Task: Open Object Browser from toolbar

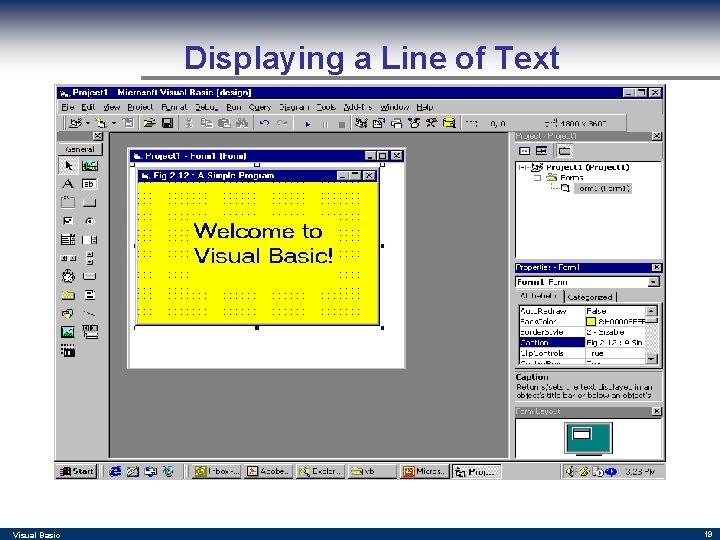Action: click(414, 123)
